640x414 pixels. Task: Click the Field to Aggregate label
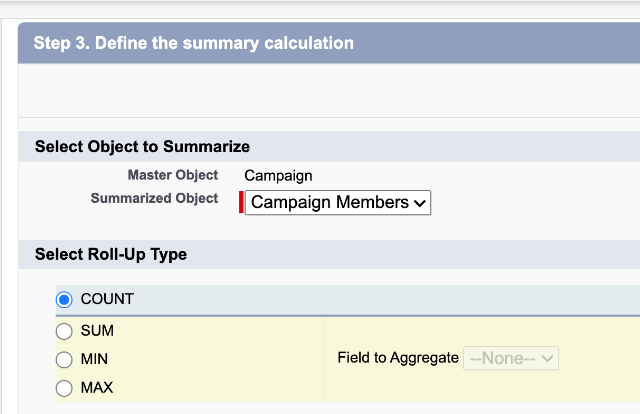tap(398, 358)
